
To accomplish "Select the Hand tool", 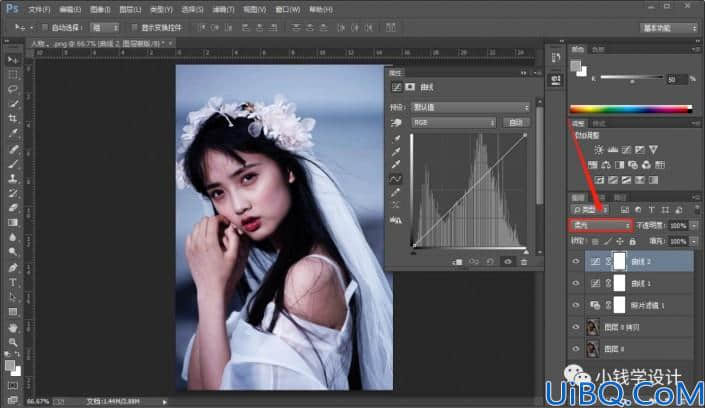I will (x=13, y=327).
